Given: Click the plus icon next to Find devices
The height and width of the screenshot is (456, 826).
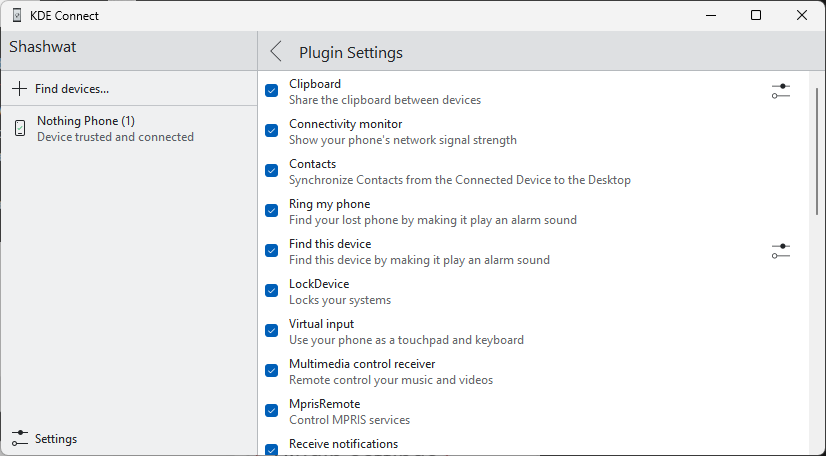Looking at the screenshot, I should [x=19, y=89].
